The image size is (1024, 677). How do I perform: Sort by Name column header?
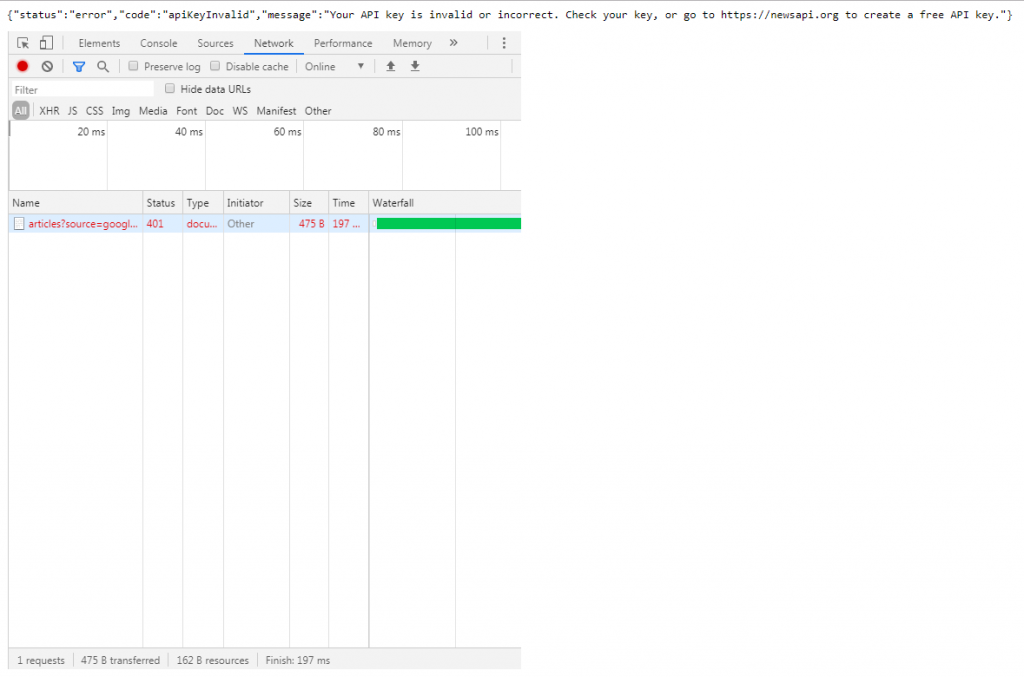tap(76, 203)
